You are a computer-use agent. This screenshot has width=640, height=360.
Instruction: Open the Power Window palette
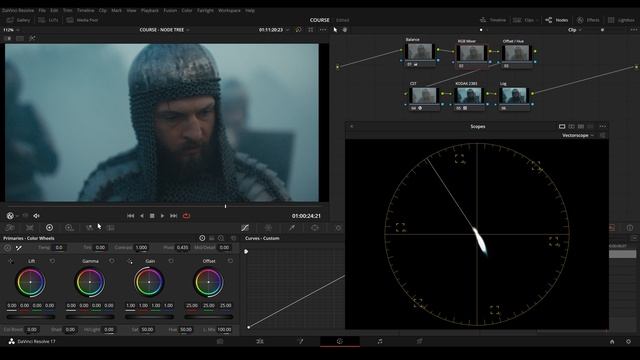(x=315, y=228)
